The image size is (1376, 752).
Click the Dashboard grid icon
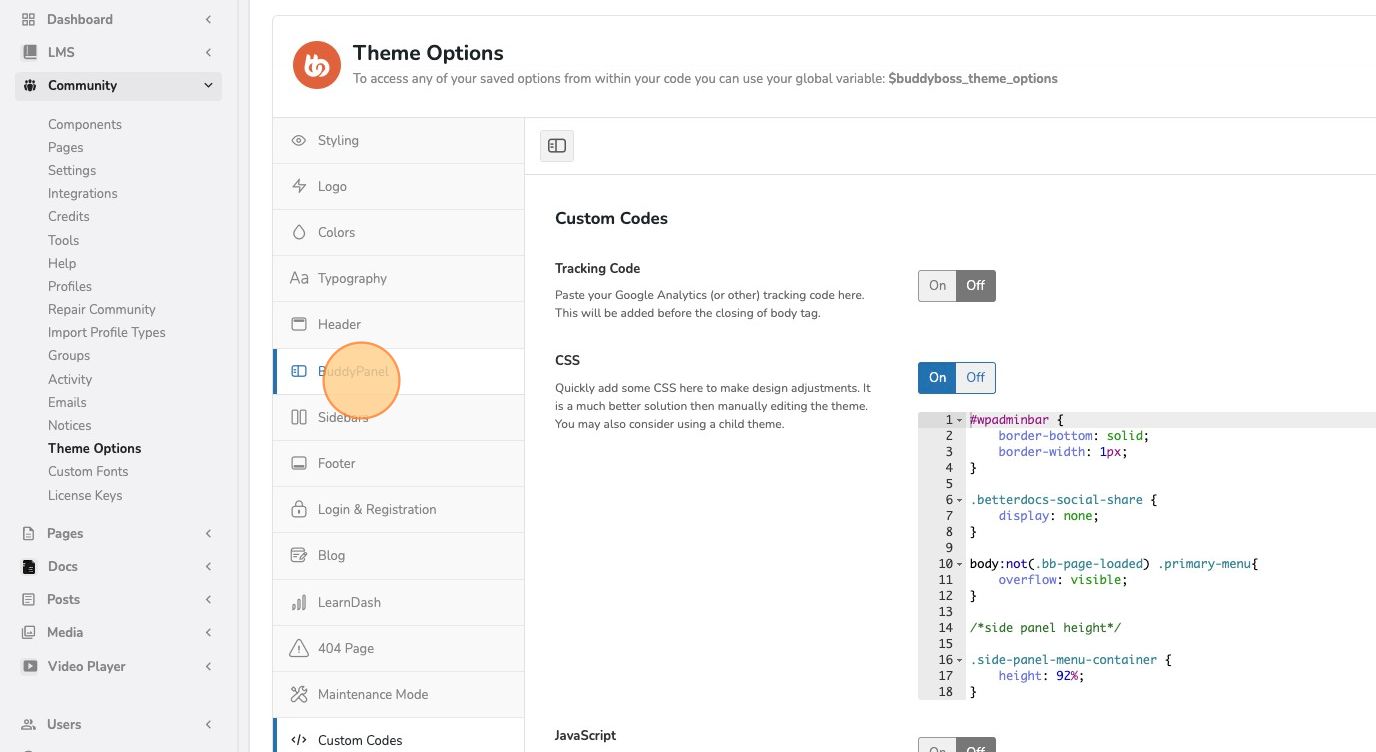(28, 19)
